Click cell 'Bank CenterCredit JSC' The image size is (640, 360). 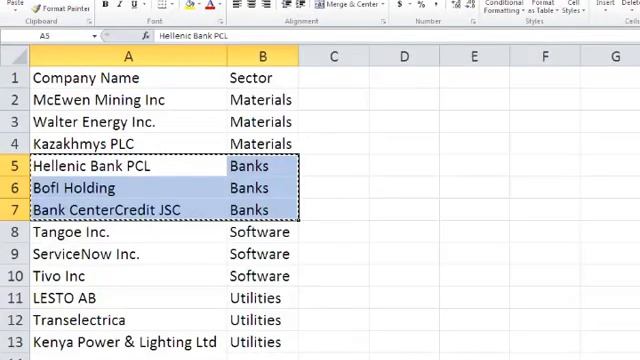click(128, 210)
